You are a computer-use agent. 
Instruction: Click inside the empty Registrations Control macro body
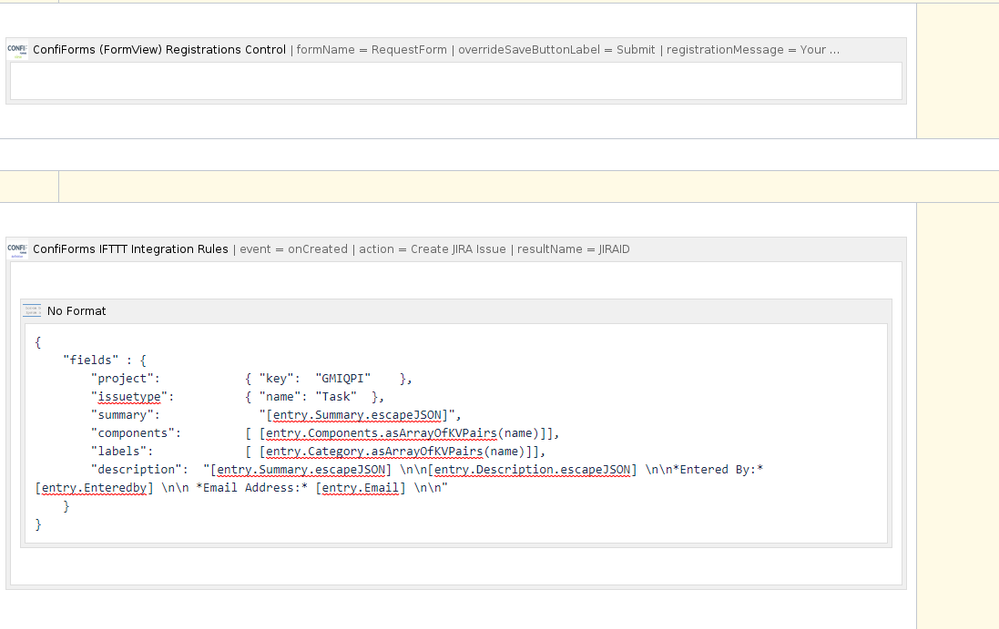[x=456, y=81]
